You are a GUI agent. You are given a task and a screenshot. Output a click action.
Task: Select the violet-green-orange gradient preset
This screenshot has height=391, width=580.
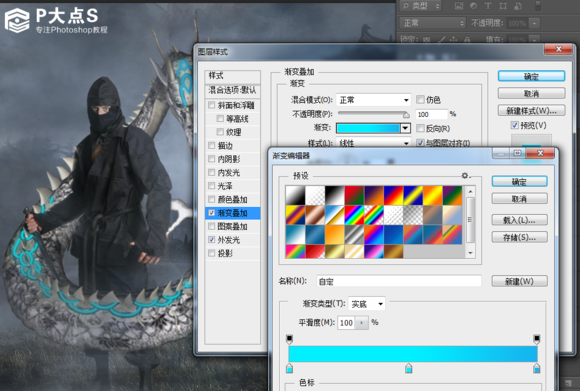click(452, 195)
